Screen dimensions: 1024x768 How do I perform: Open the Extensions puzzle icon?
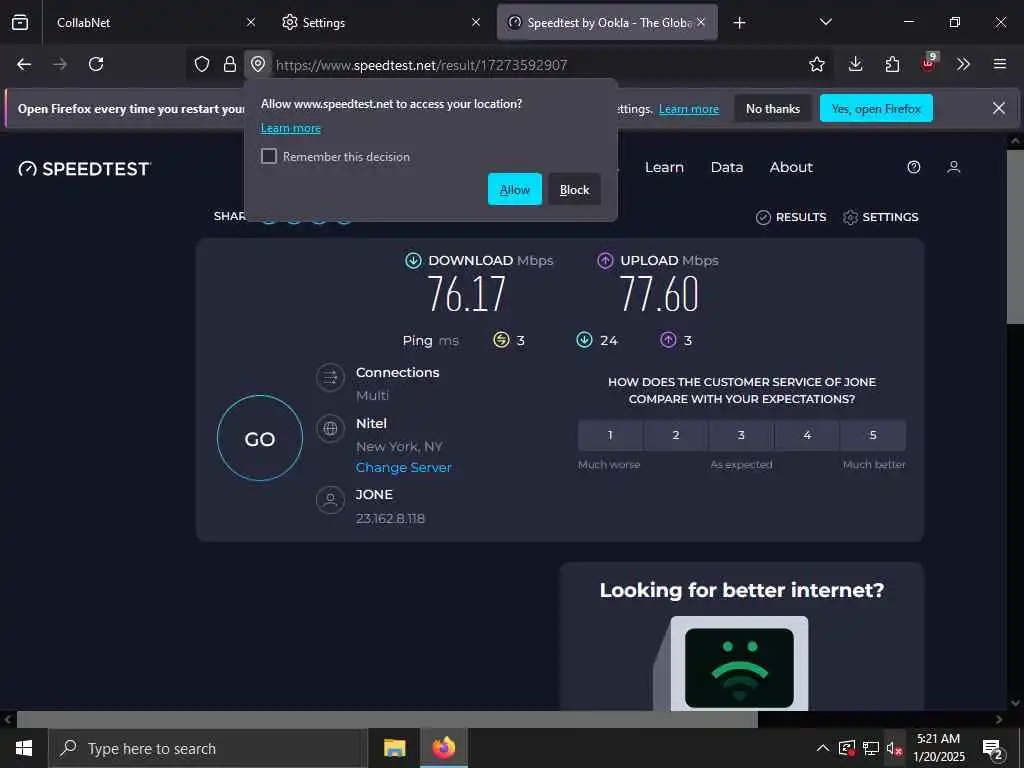pyautogui.click(x=892, y=64)
